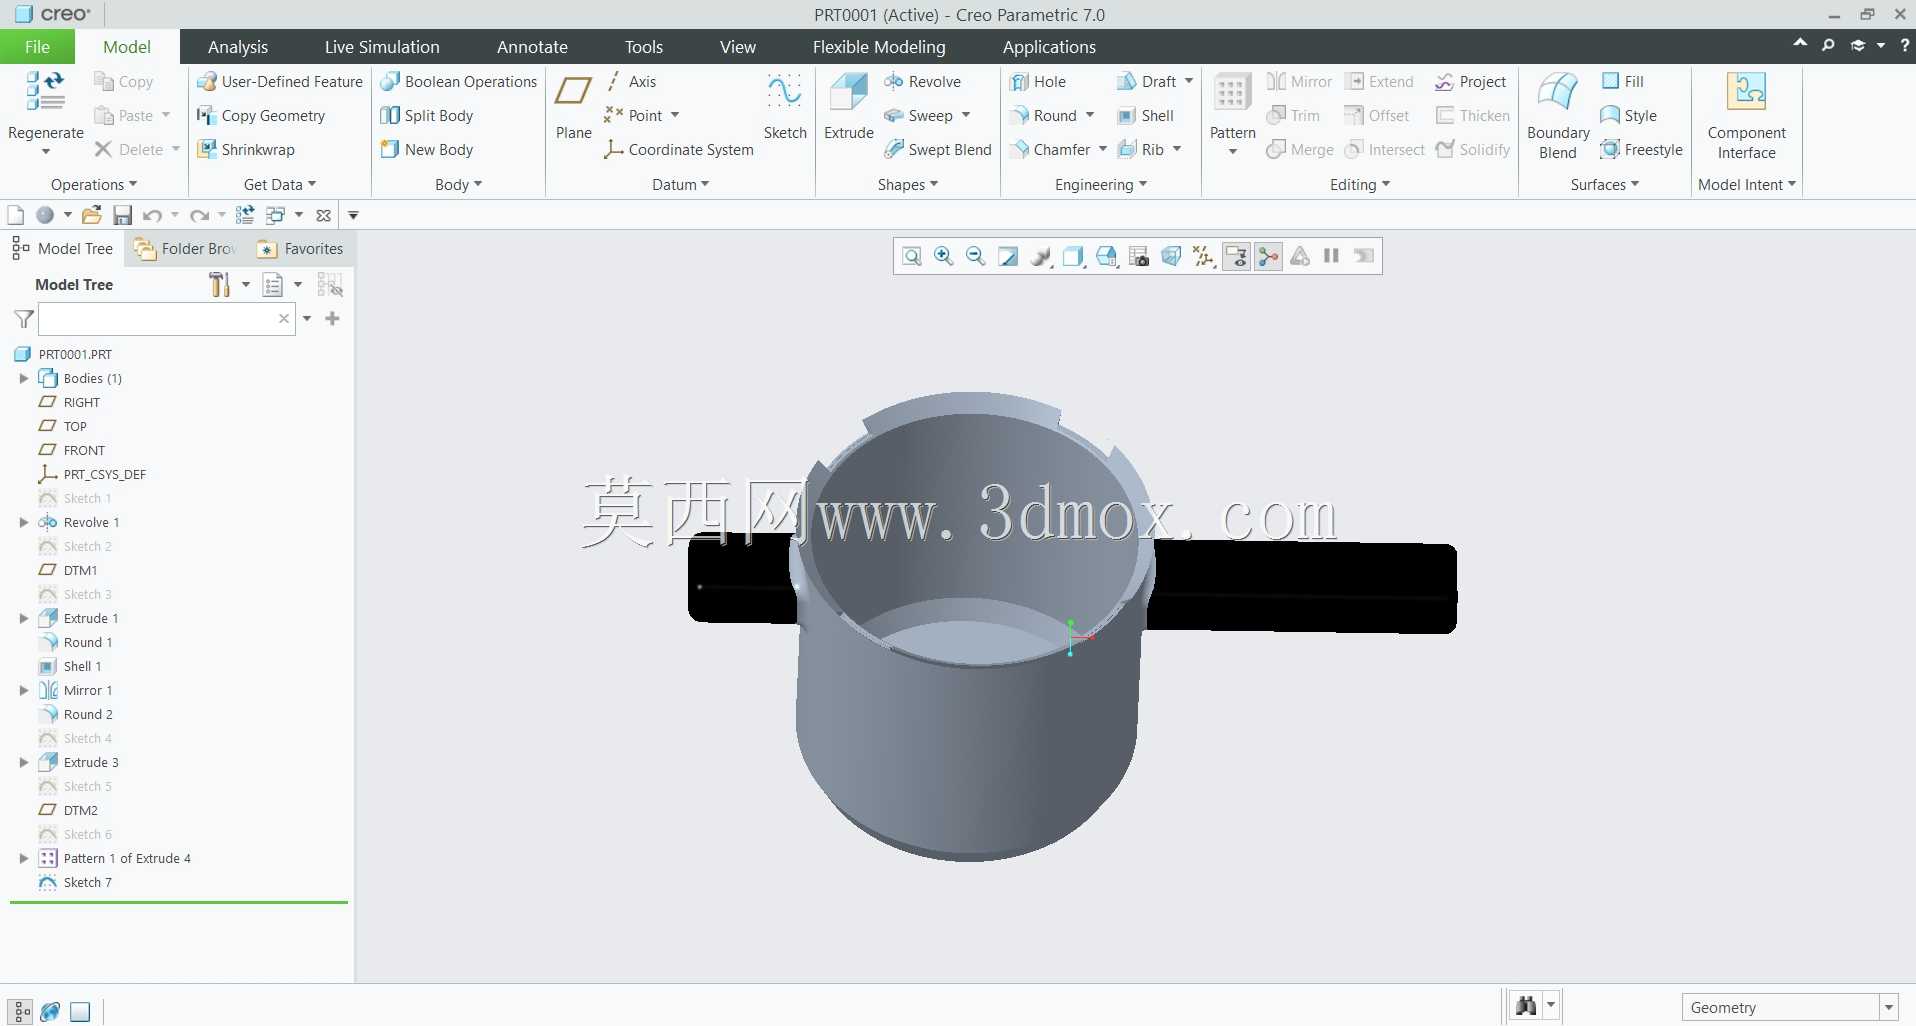1916x1026 pixels.
Task: Start a new Sketch from ribbon
Action: tap(785, 107)
